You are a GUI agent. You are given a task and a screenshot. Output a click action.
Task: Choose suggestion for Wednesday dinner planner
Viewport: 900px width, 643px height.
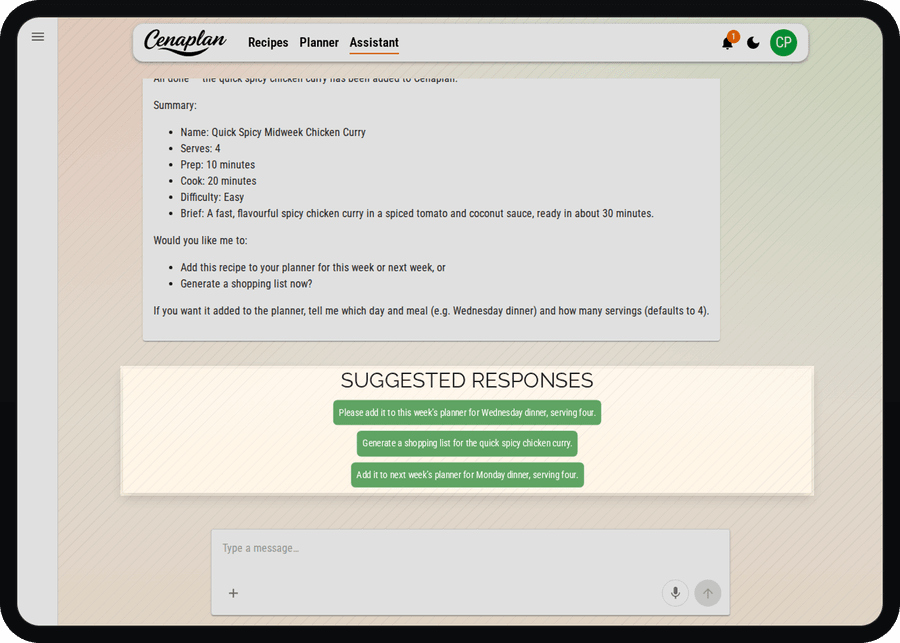coord(467,413)
